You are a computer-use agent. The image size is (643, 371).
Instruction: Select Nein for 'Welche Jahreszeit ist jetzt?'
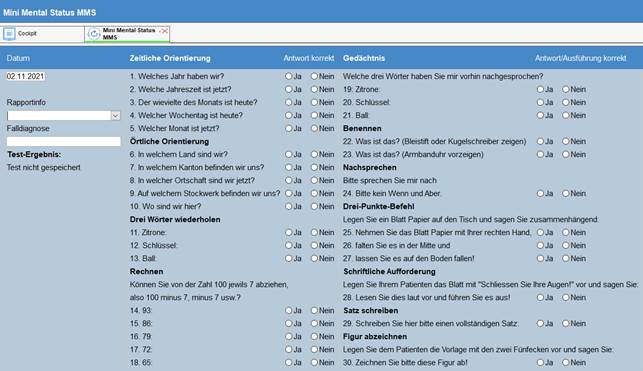[x=314, y=89]
